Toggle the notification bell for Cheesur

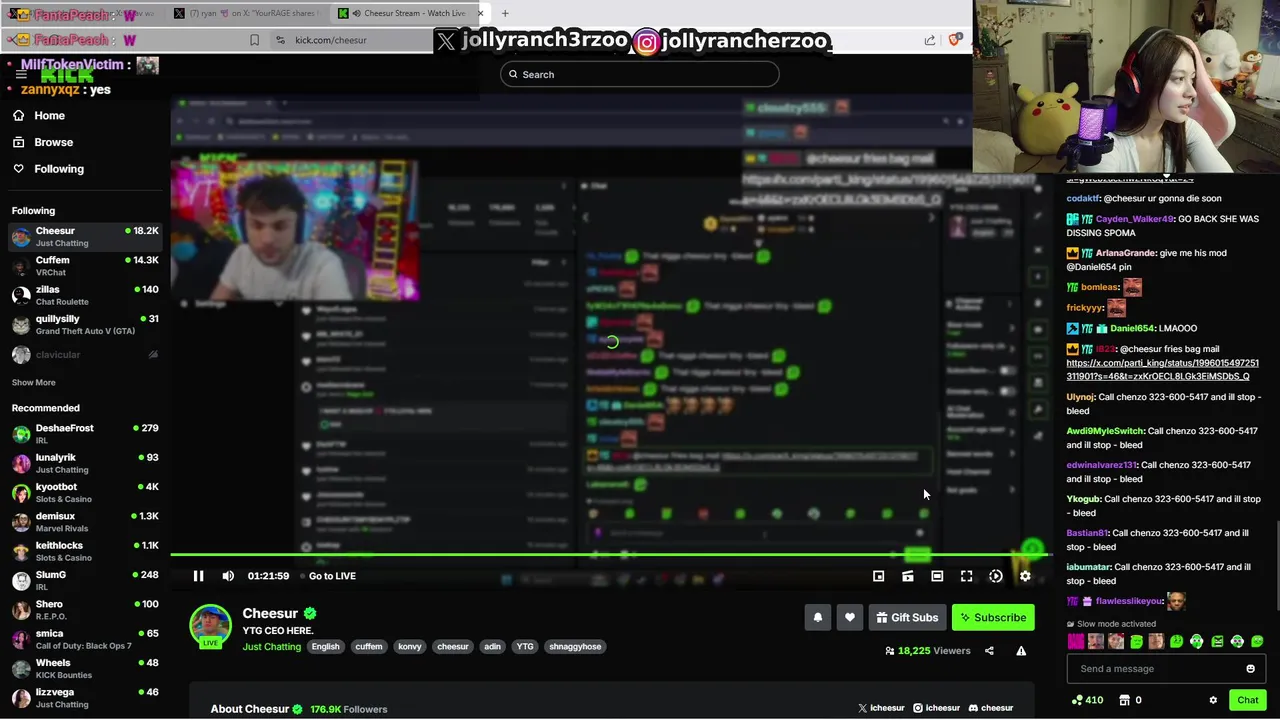818,618
